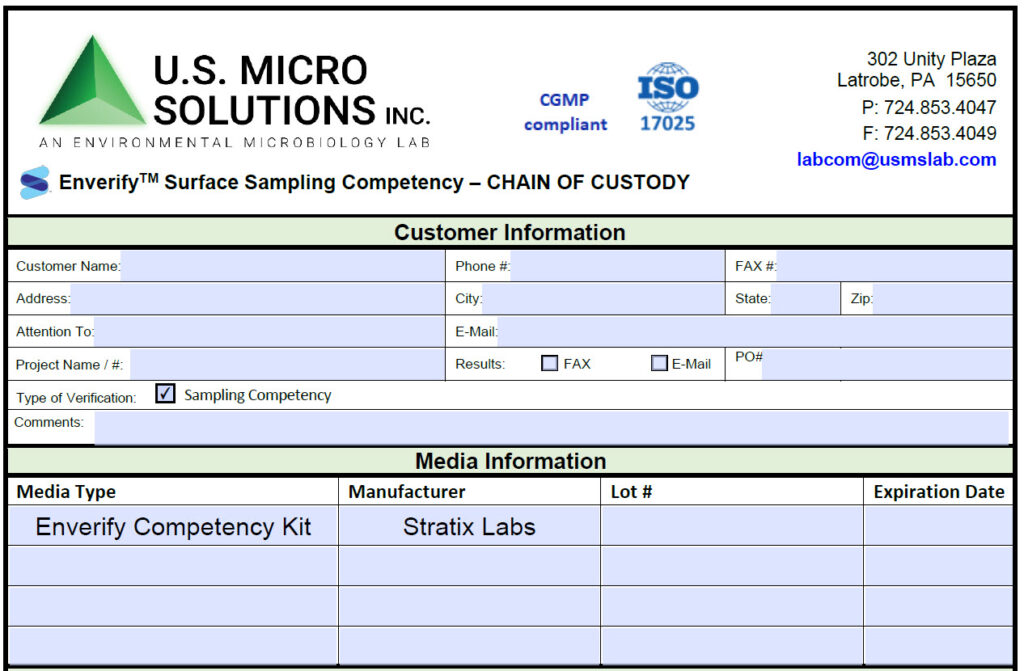Click the Phone # input field

click(616, 266)
